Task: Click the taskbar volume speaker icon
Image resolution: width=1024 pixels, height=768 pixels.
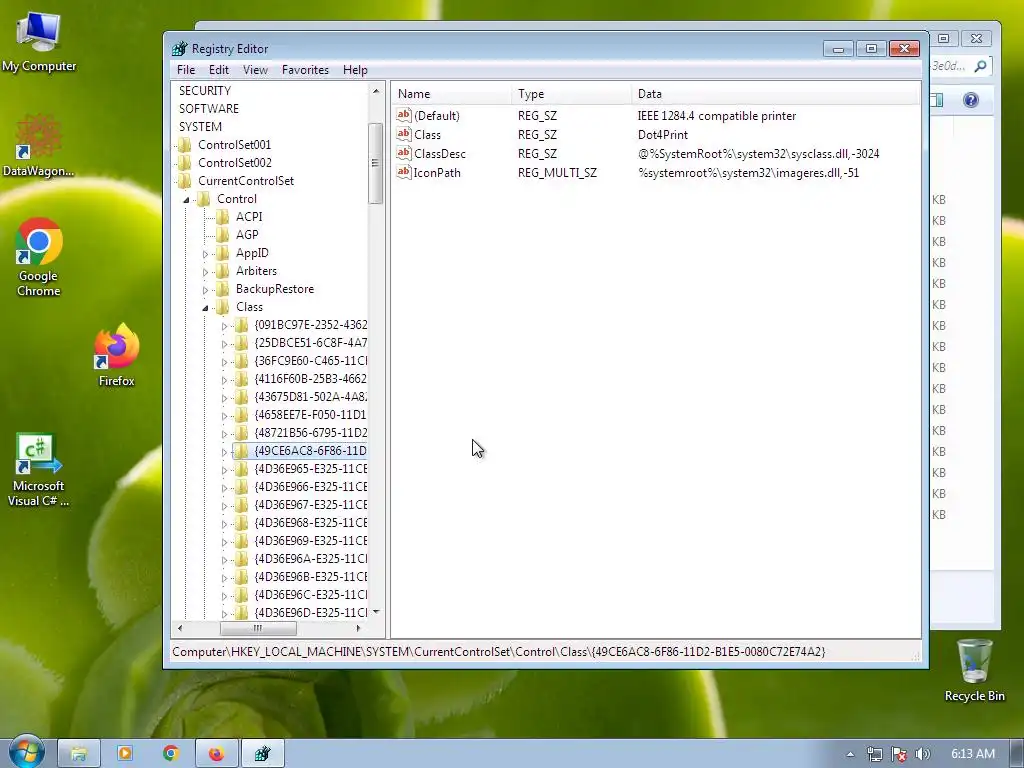Action: [x=922, y=754]
